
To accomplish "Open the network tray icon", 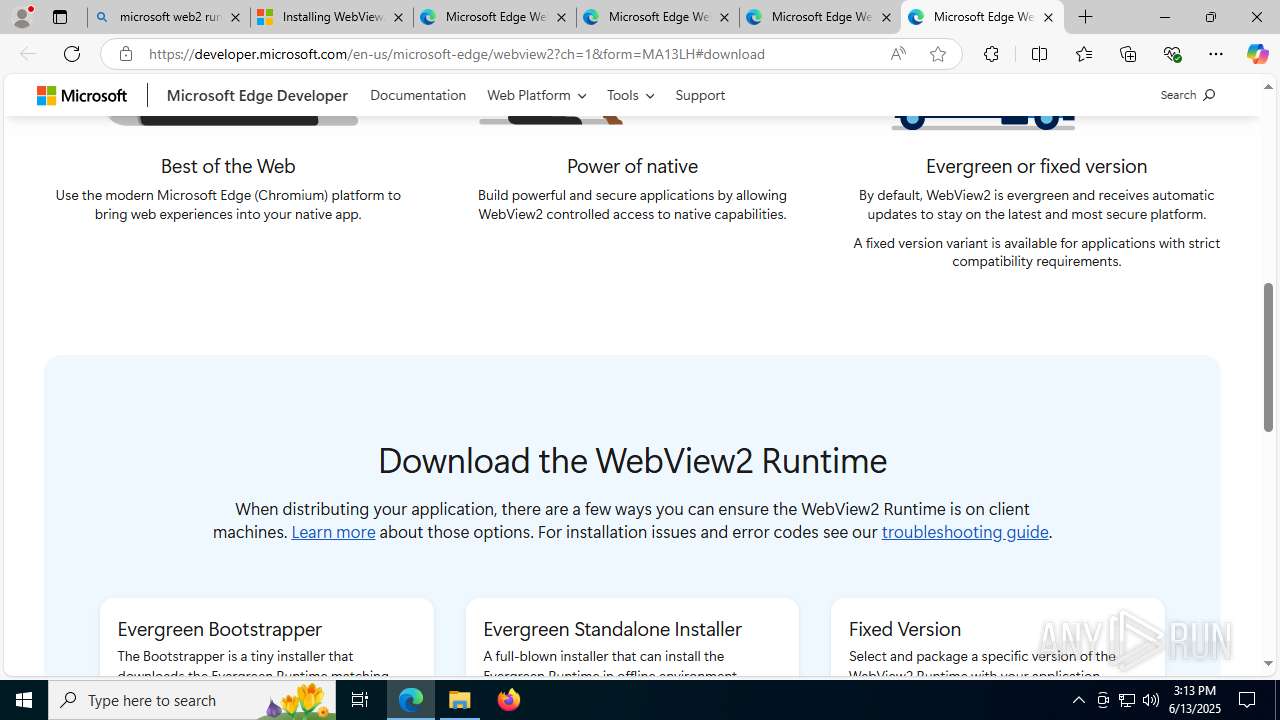I will pyautogui.click(x=1127, y=700).
